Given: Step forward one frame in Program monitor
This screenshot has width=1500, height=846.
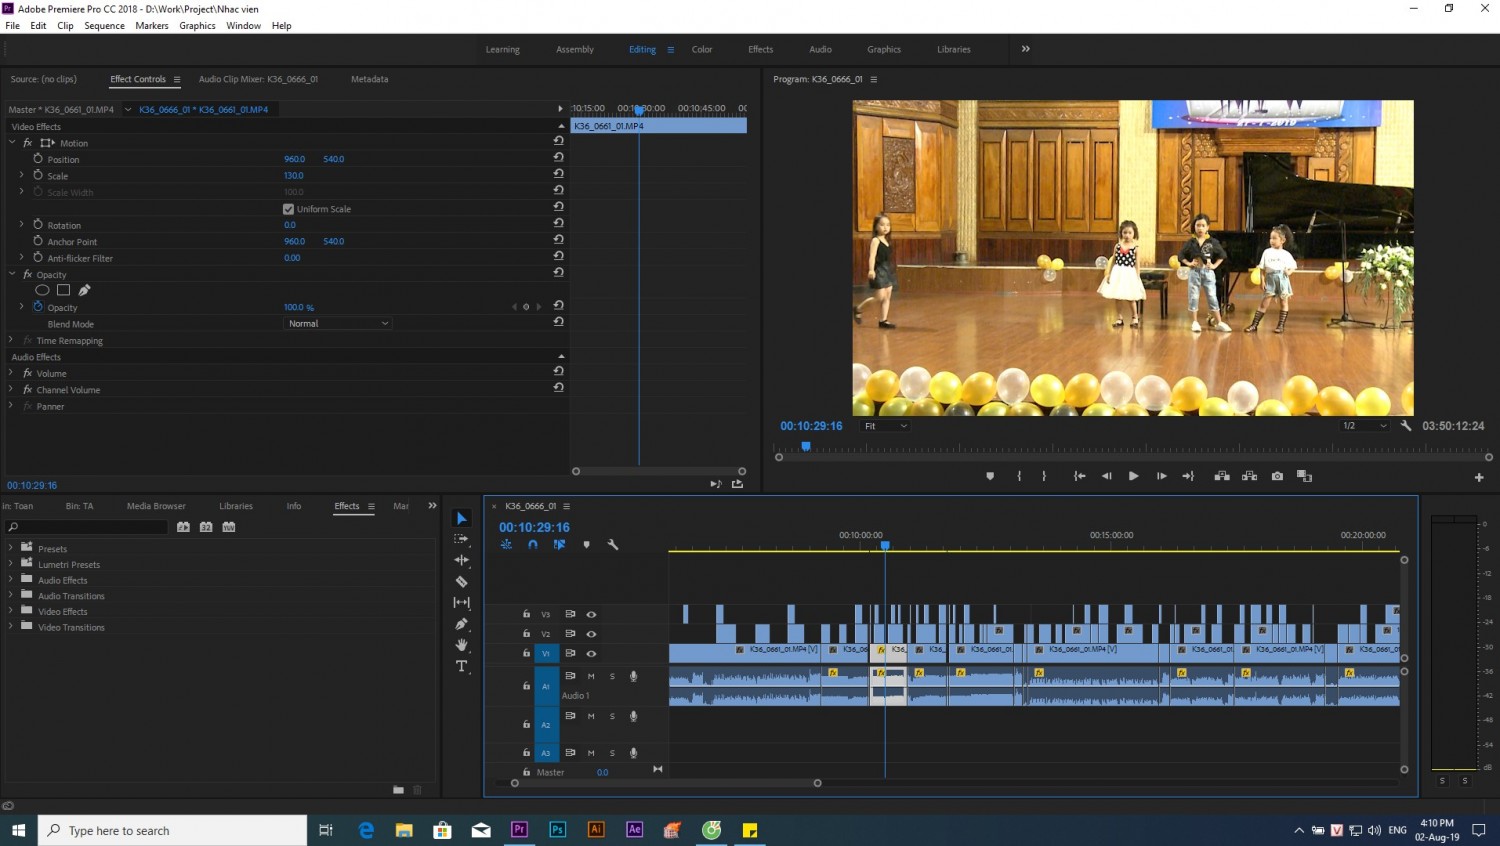Looking at the screenshot, I should [x=1161, y=476].
